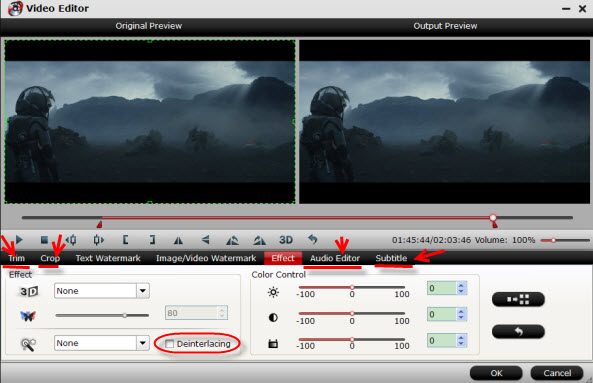Open the 3D effect None dropdown
The image size is (593, 383).
point(143,291)
